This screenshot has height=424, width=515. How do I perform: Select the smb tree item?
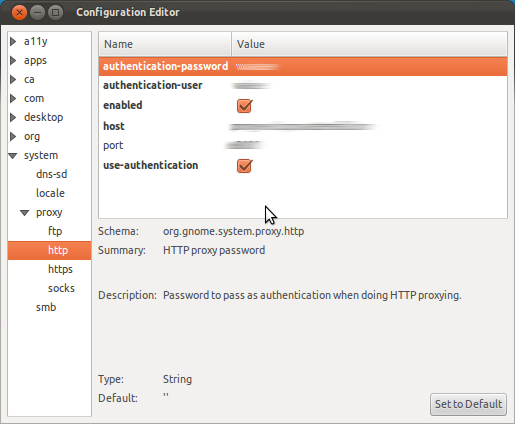click(x=46, y=307)
